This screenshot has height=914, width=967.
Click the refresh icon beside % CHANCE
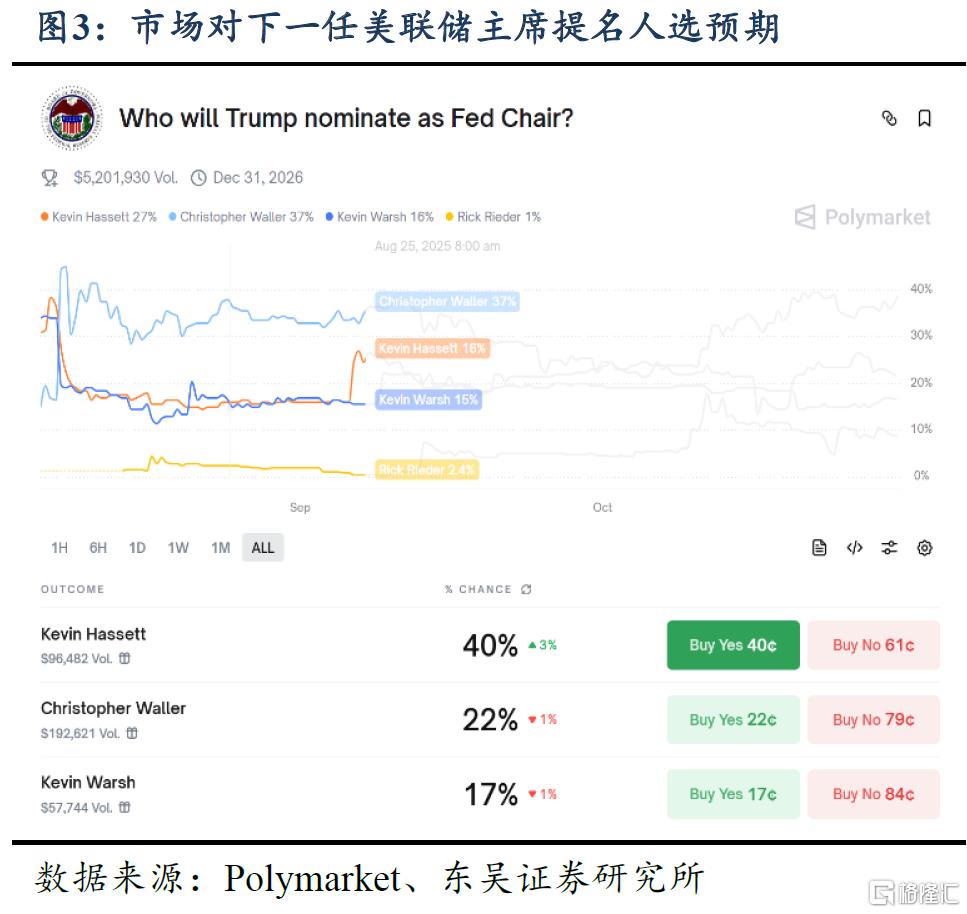click(526, 590)
